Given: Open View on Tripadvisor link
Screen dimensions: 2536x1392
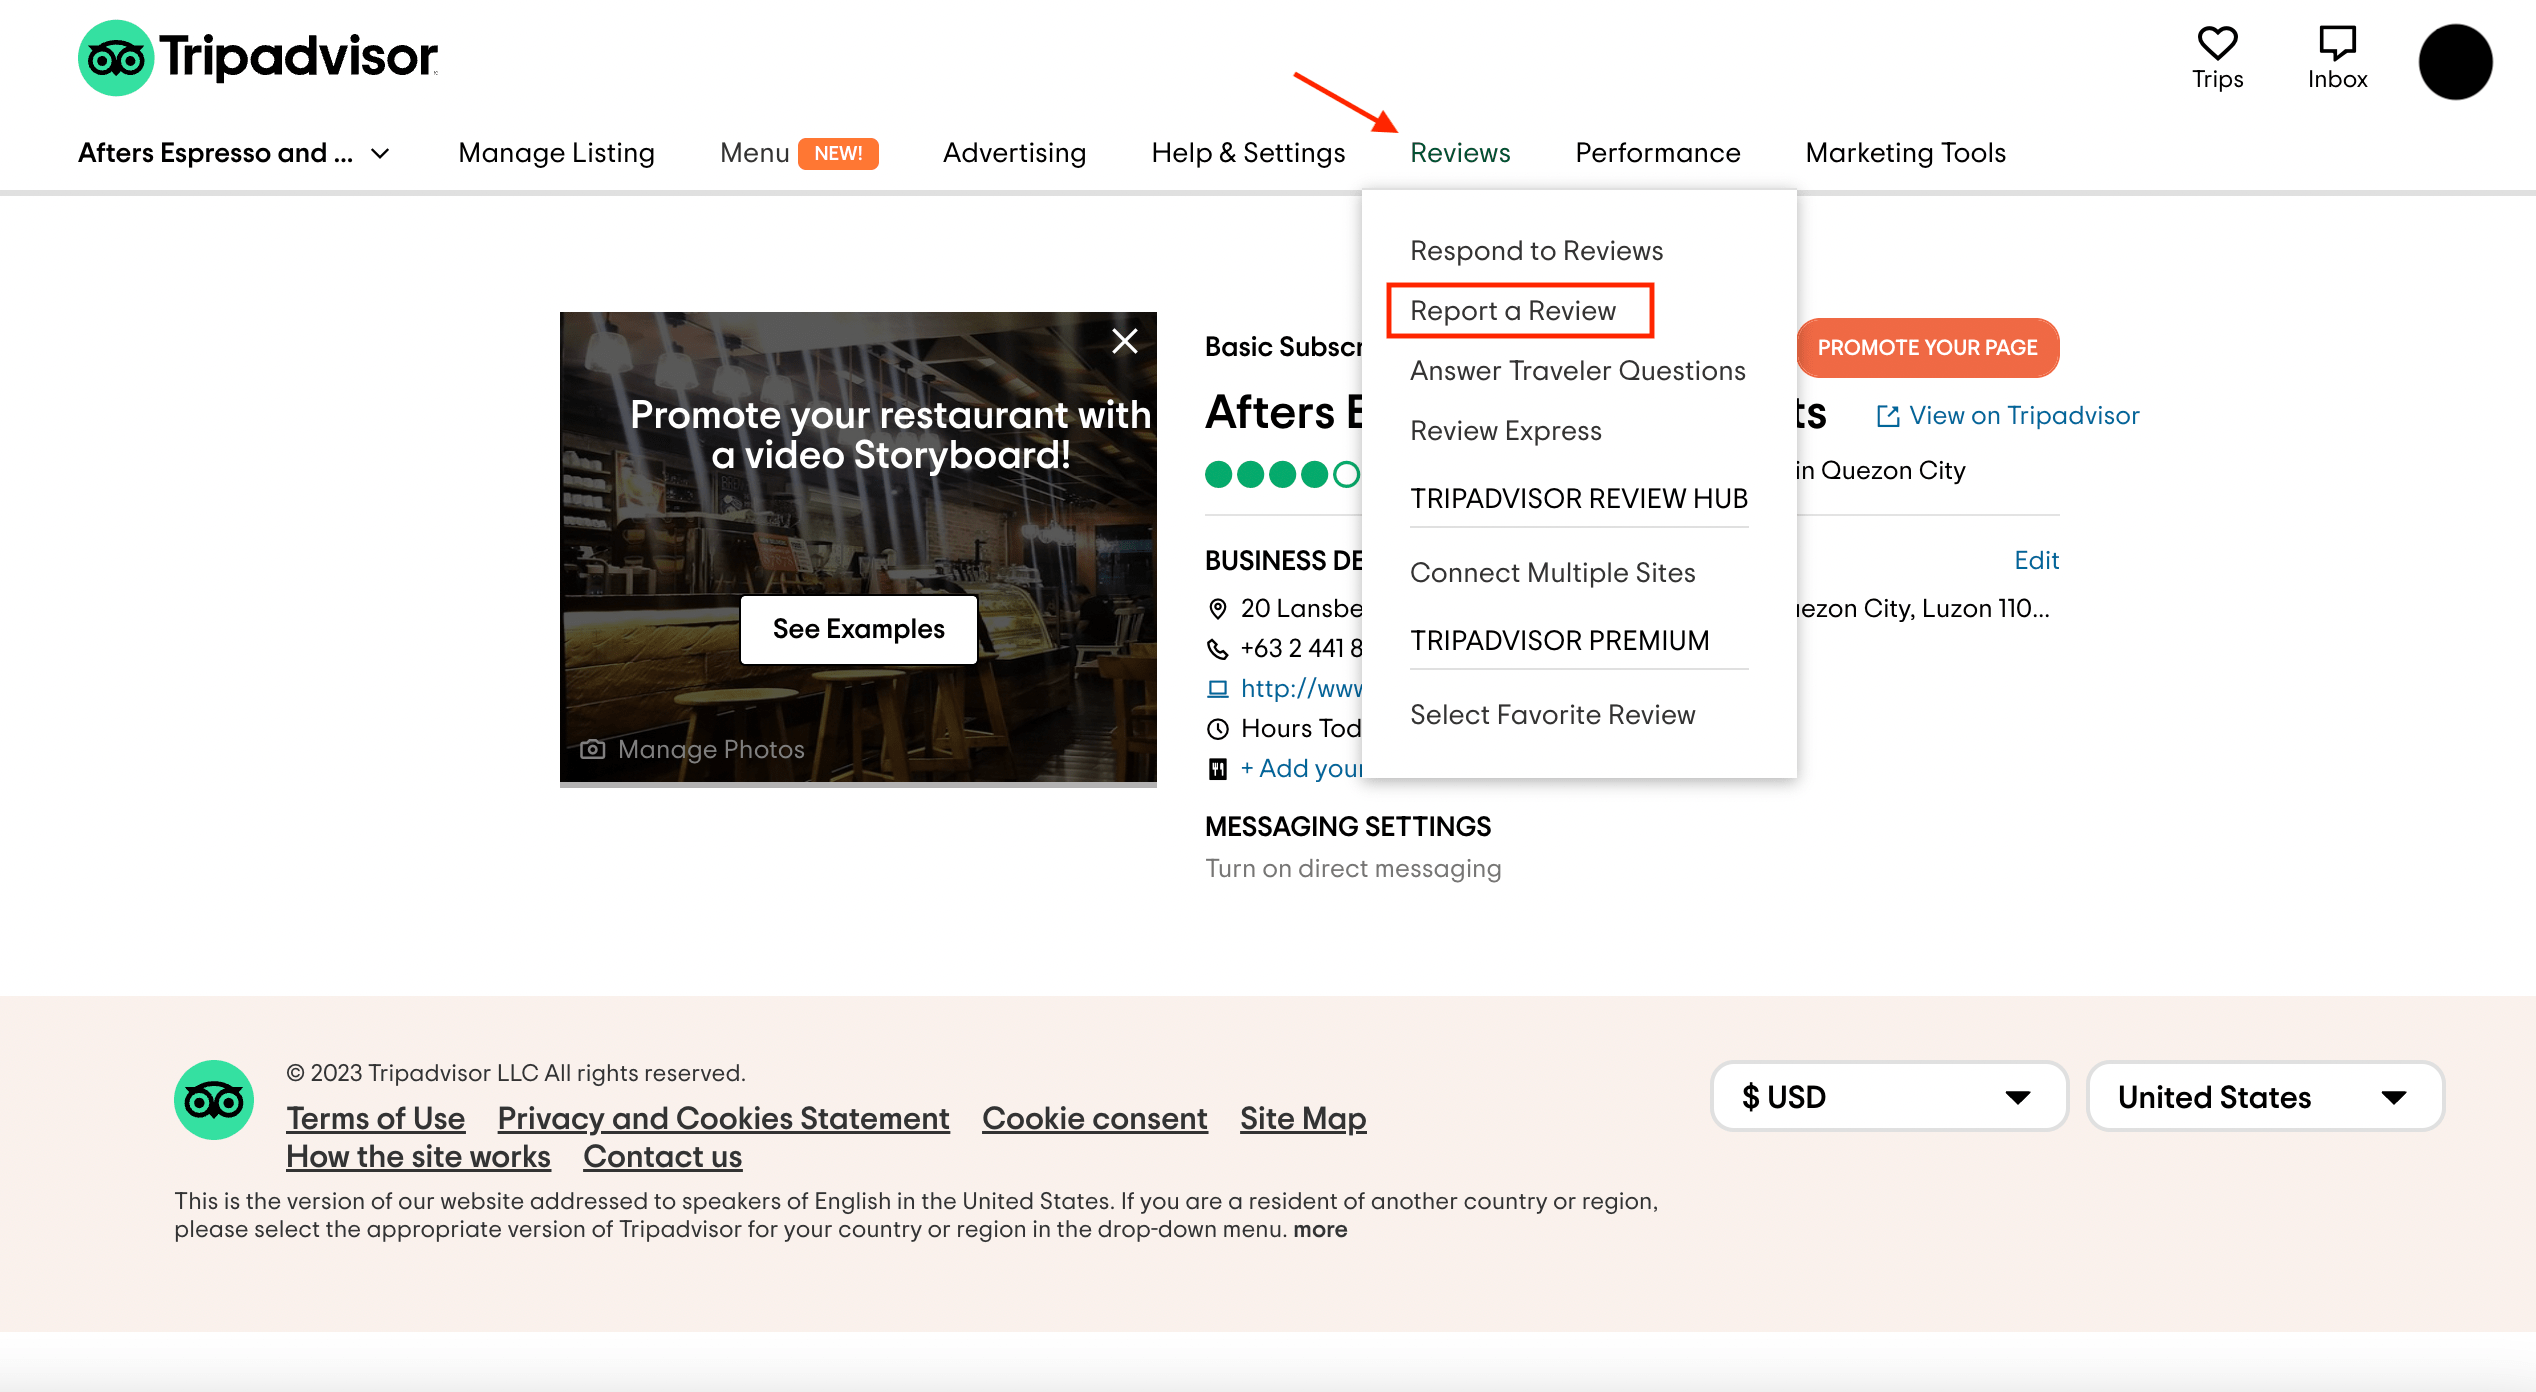Looking at the screenshot, I should (2024, 416).
